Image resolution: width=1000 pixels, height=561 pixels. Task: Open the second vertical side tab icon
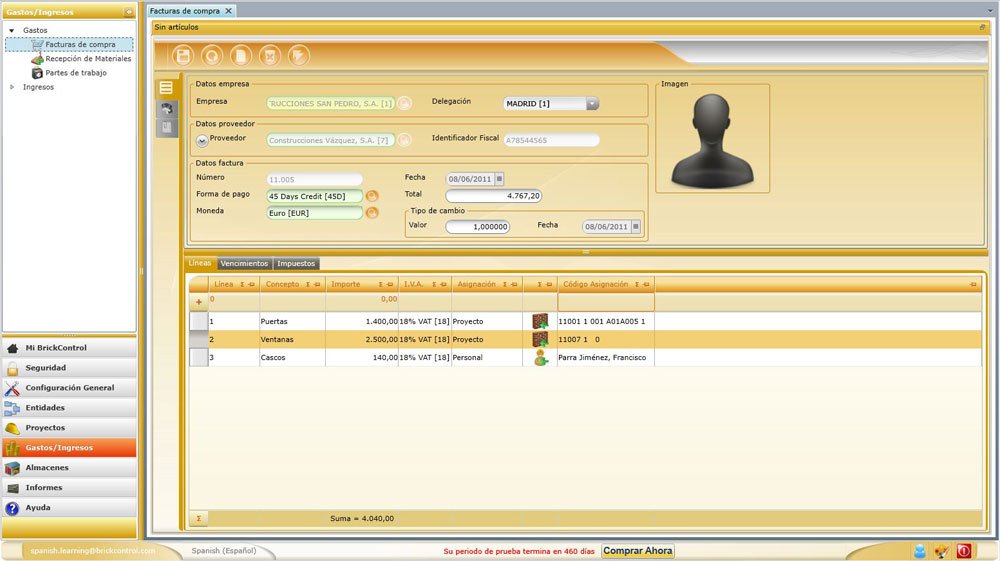tap(166, 108)
